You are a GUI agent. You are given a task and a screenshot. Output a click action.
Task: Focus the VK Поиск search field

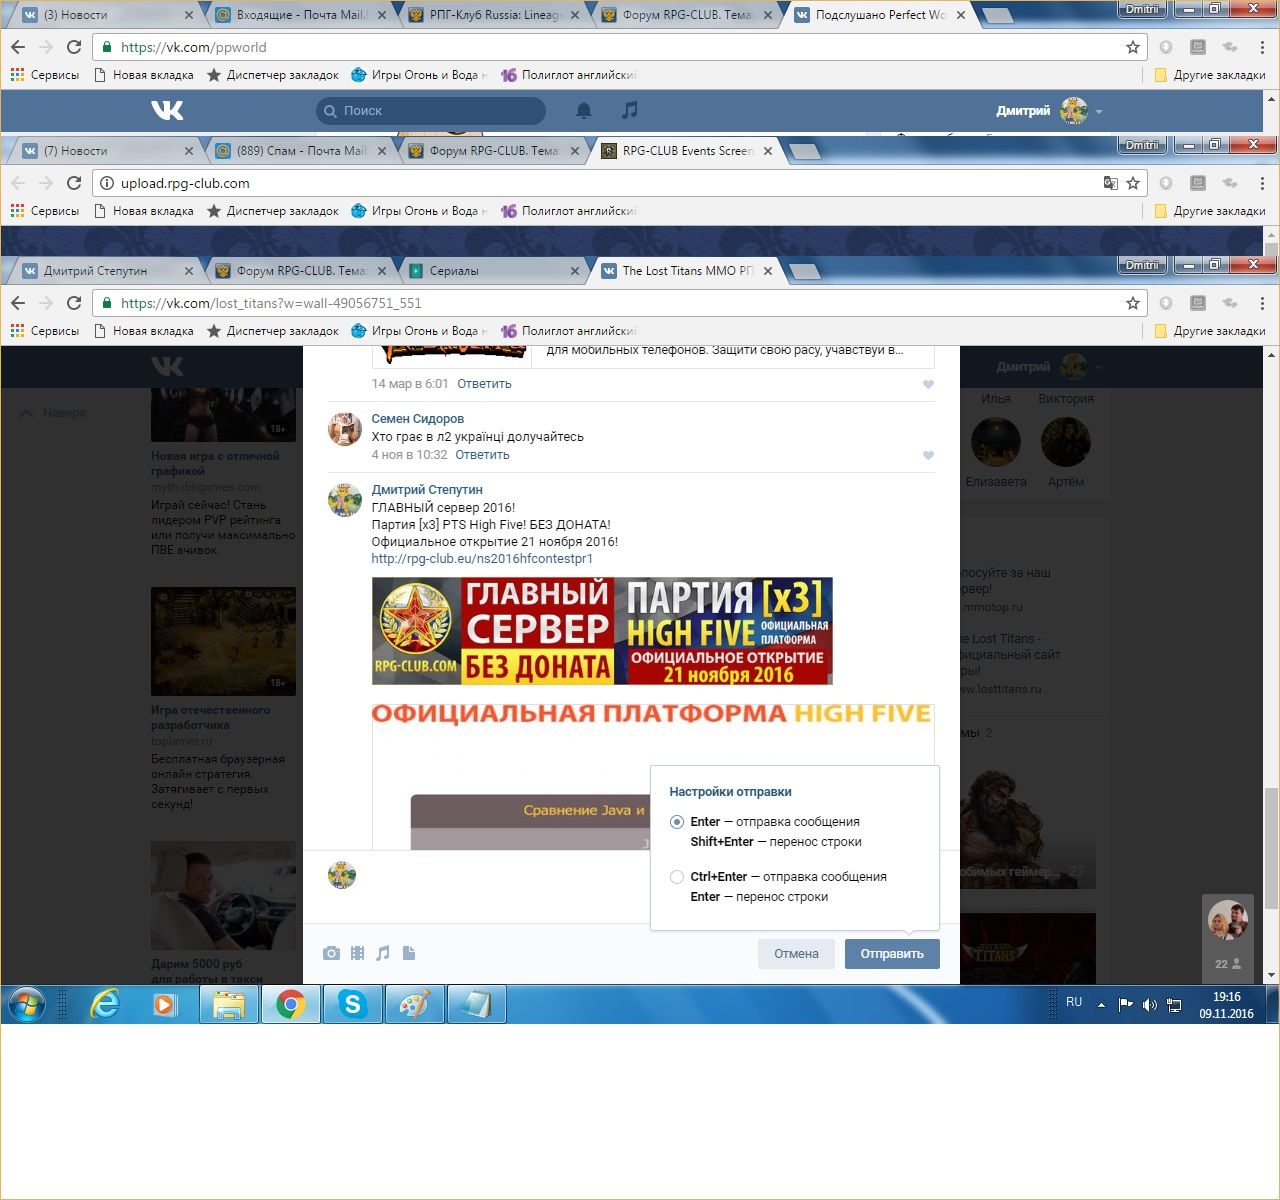(x=431, y=111)
